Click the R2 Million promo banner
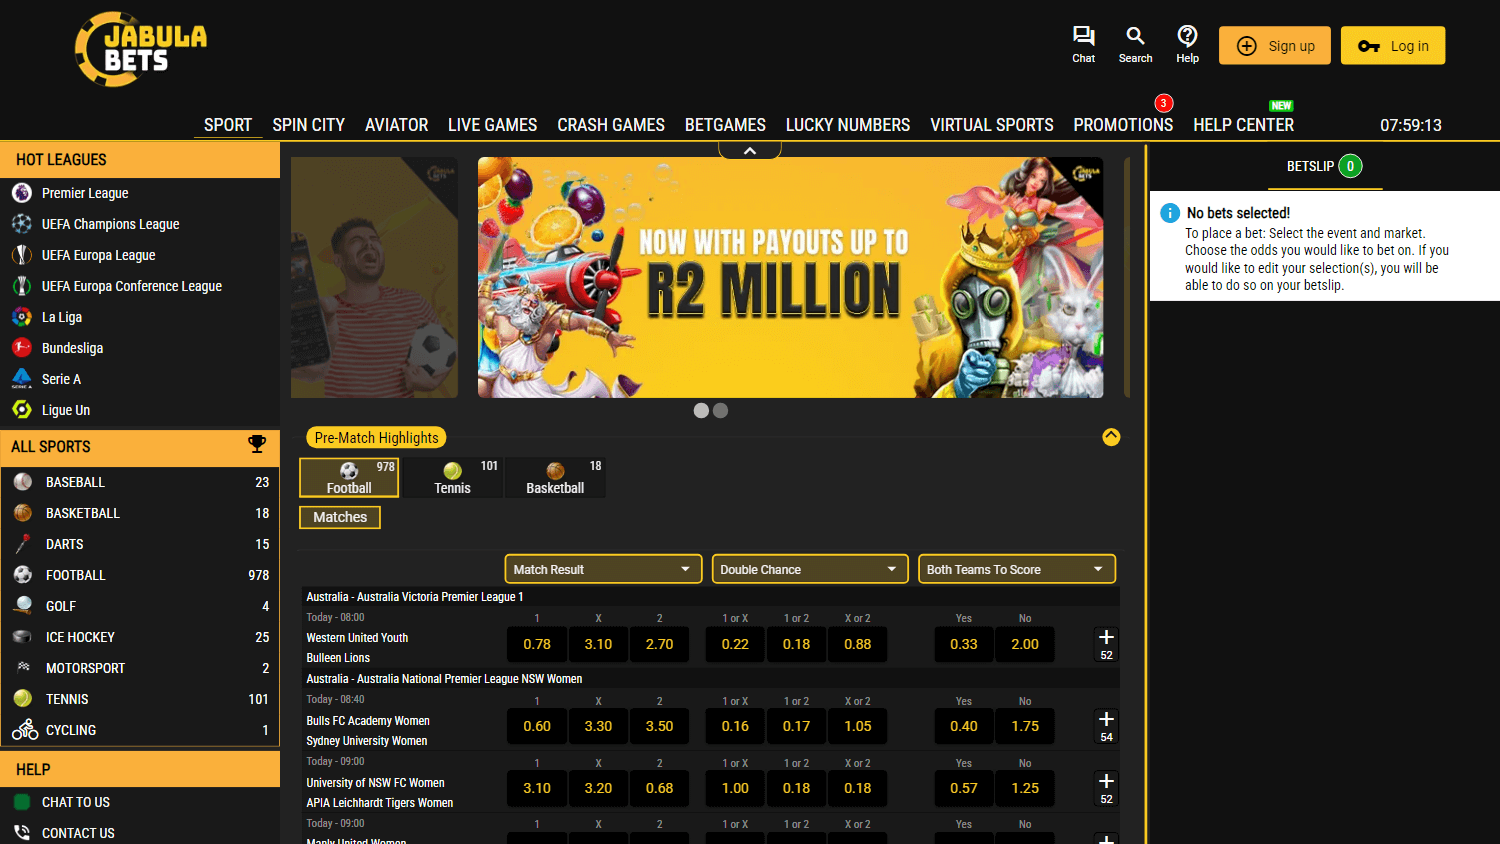 click(790, 277)
